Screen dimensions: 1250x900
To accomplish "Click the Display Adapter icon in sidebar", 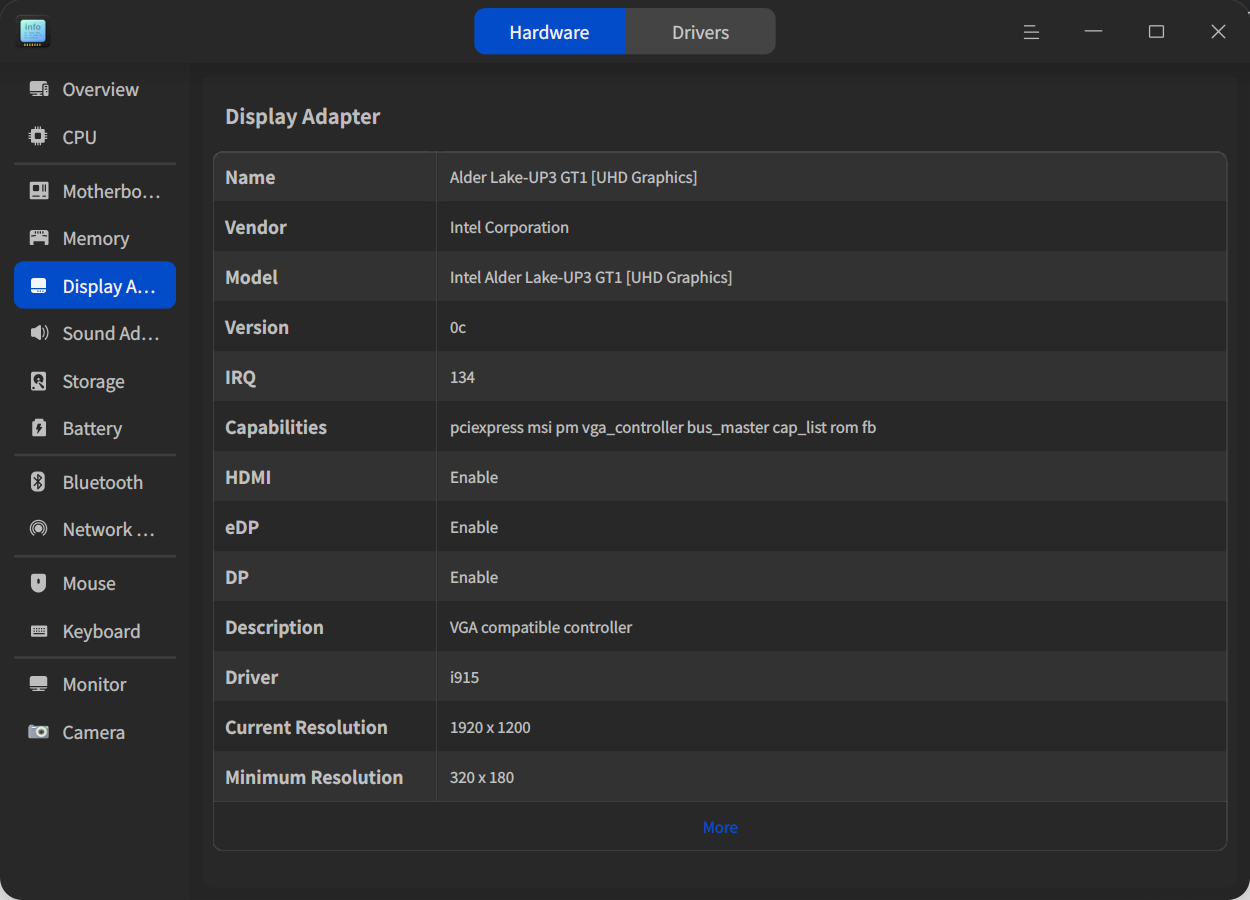I will [39, 286].
